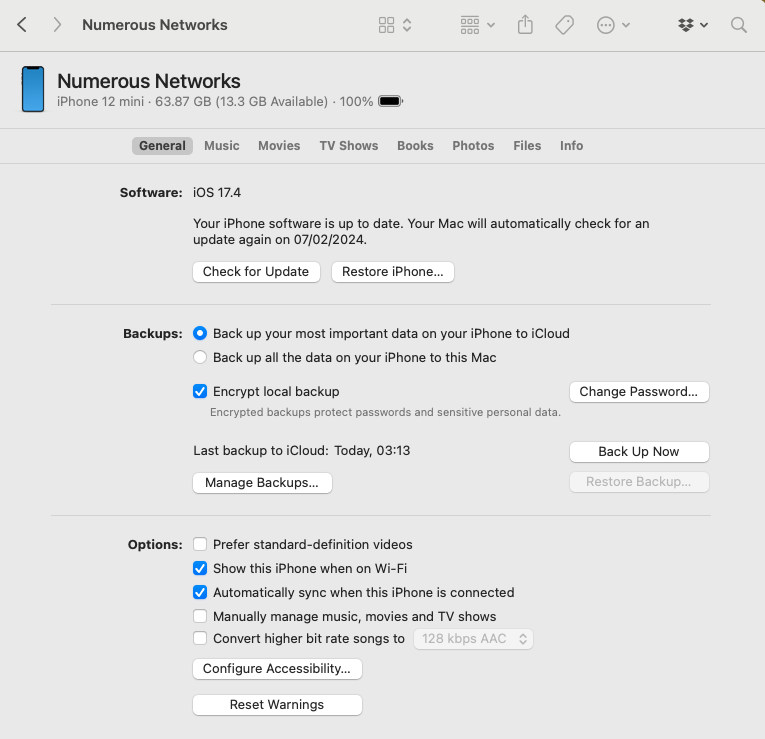This screenshot has width=765, height=739.
Task: Expand the chevron beside the Dropbox icon
Action: click(x=704, y=25)
